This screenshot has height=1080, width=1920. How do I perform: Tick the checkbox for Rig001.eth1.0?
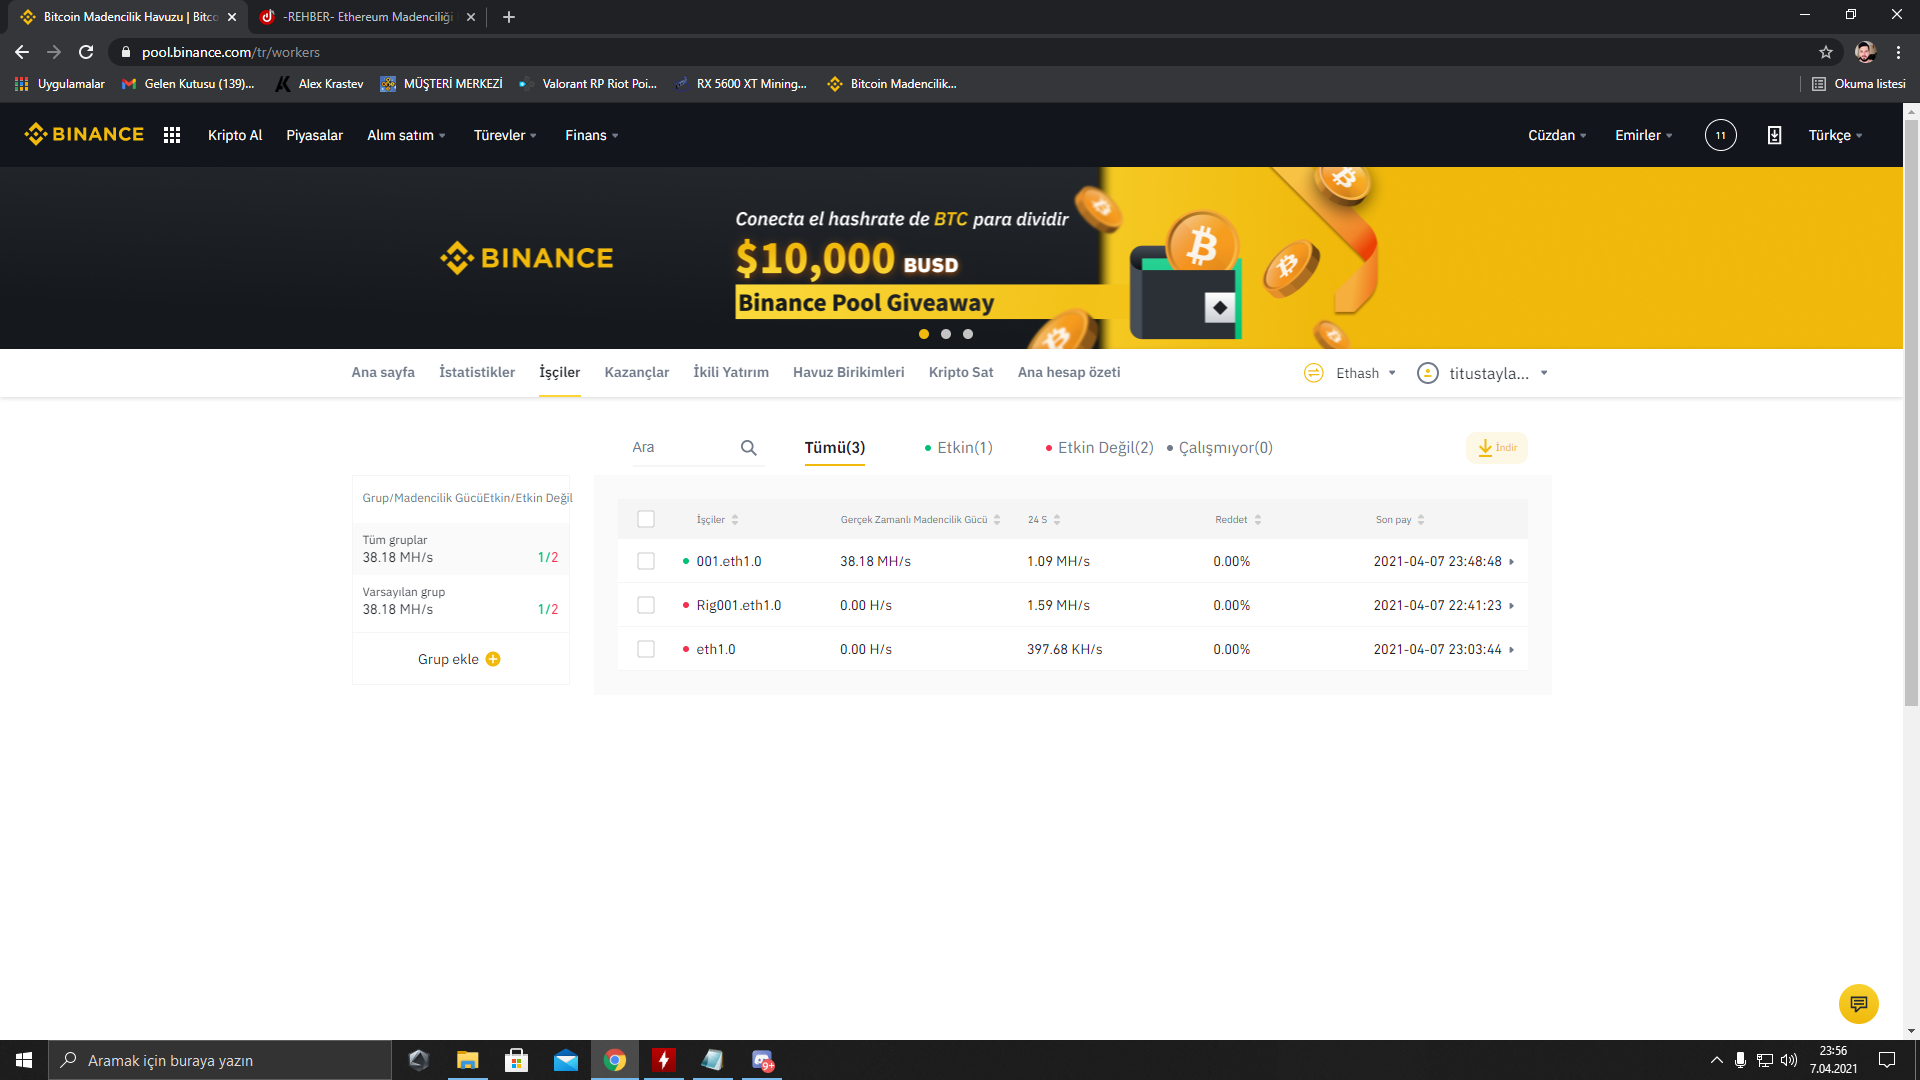[646, 605]
